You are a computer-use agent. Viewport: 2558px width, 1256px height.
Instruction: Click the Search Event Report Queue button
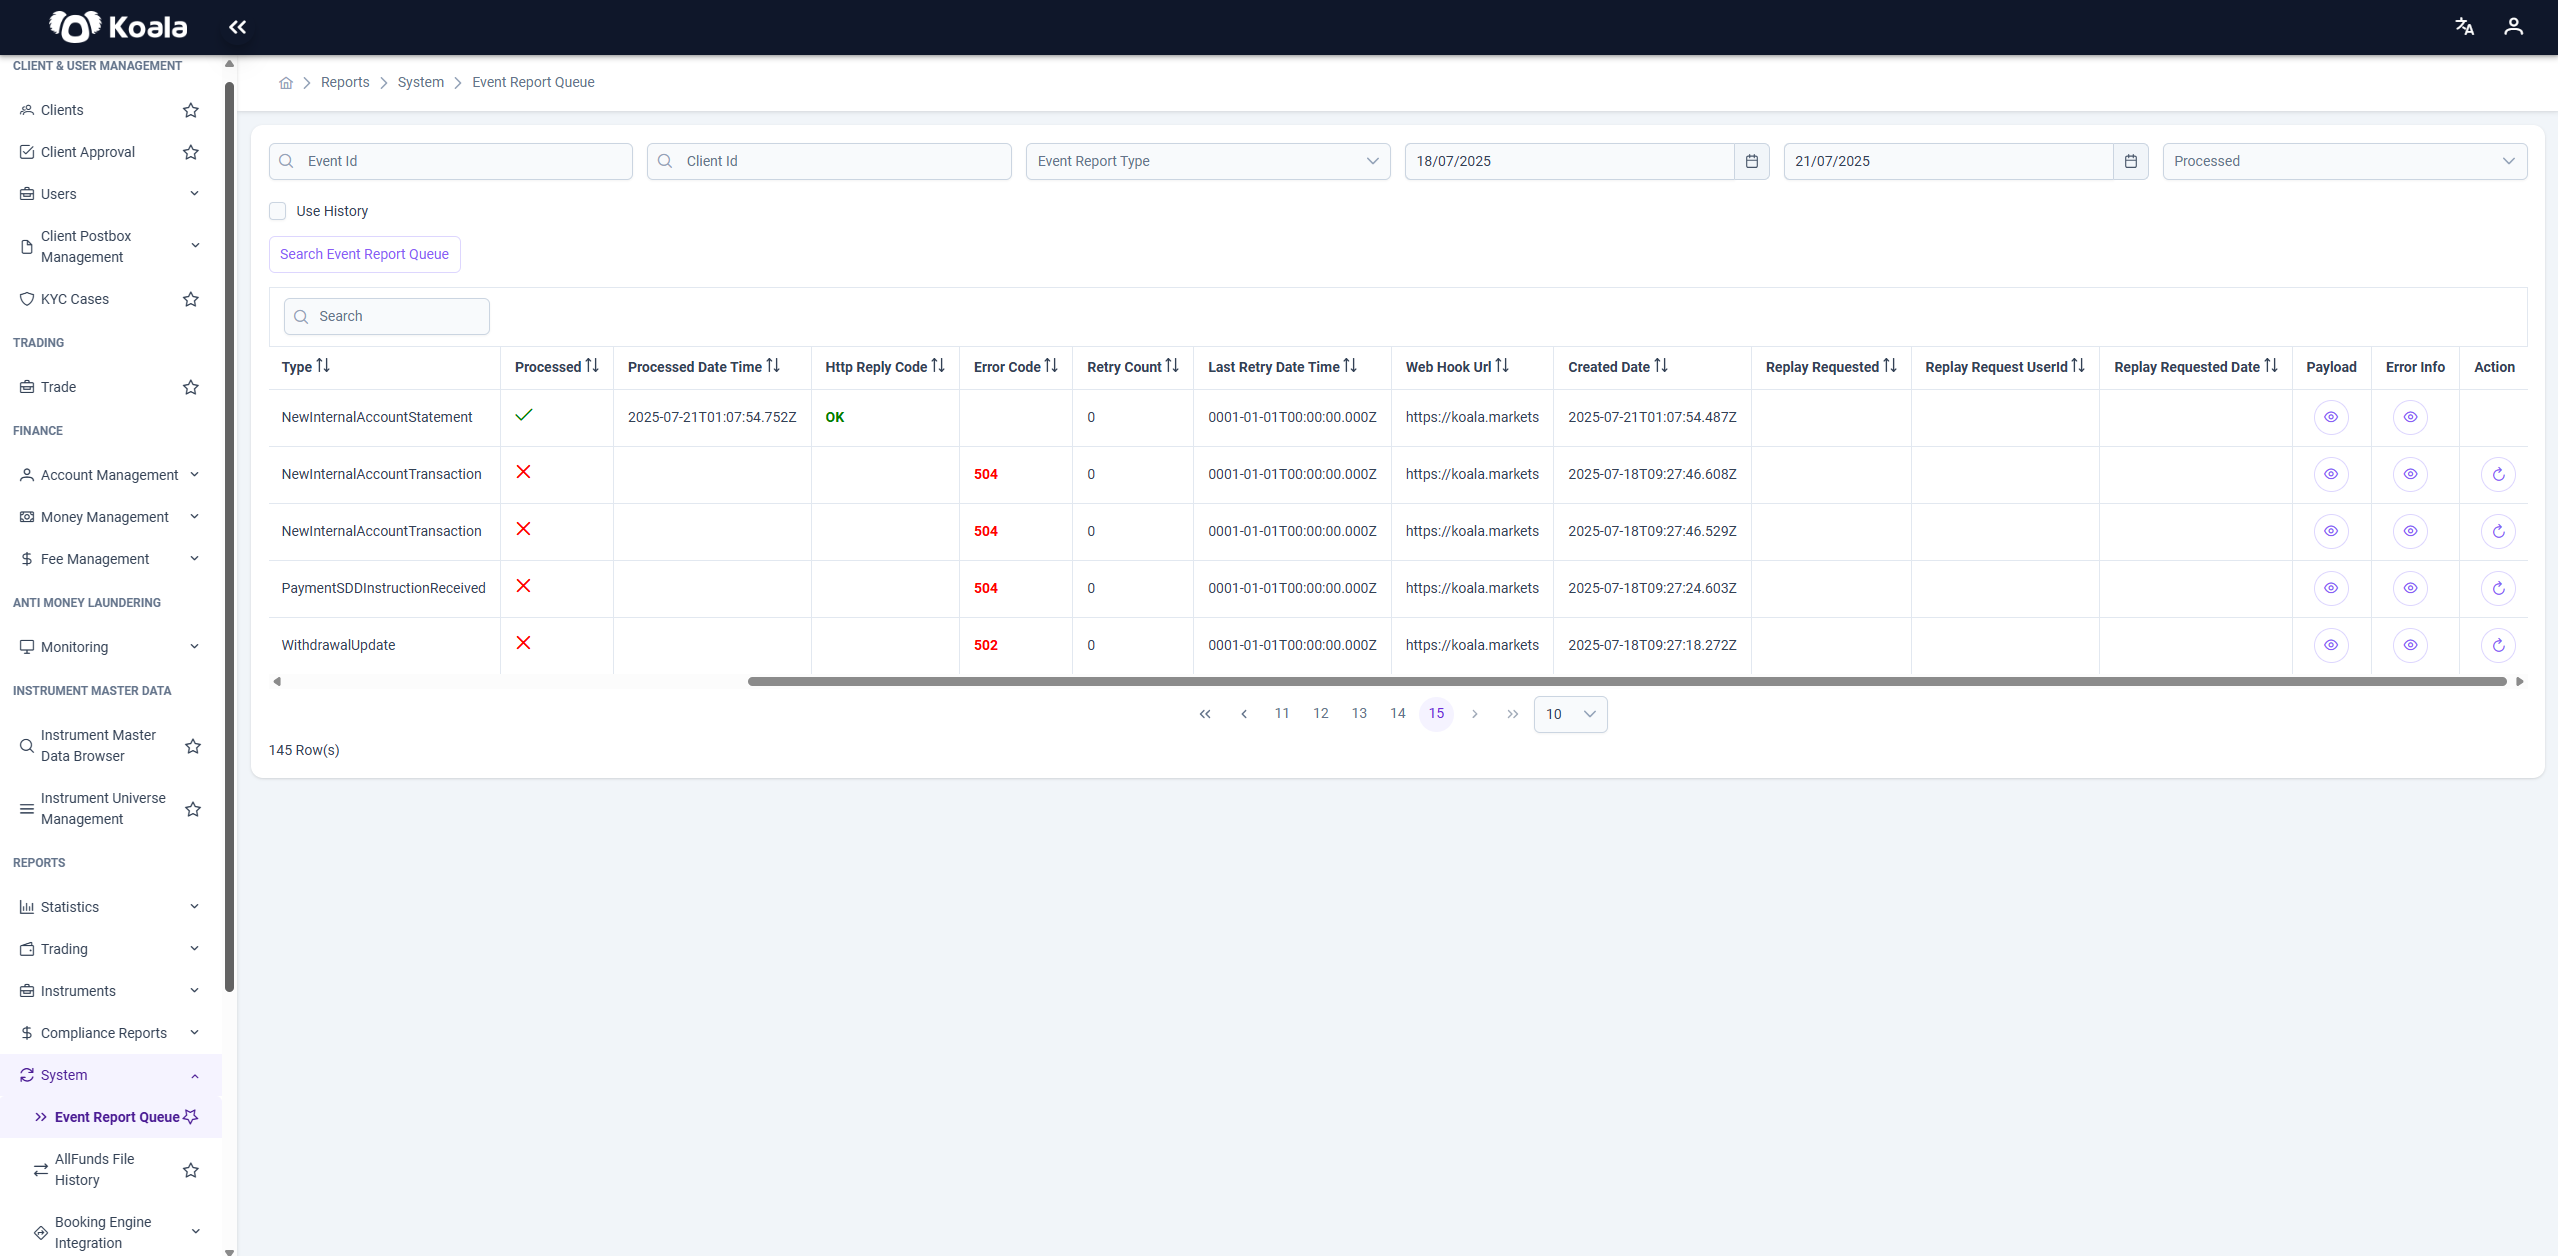pos(364,254)
